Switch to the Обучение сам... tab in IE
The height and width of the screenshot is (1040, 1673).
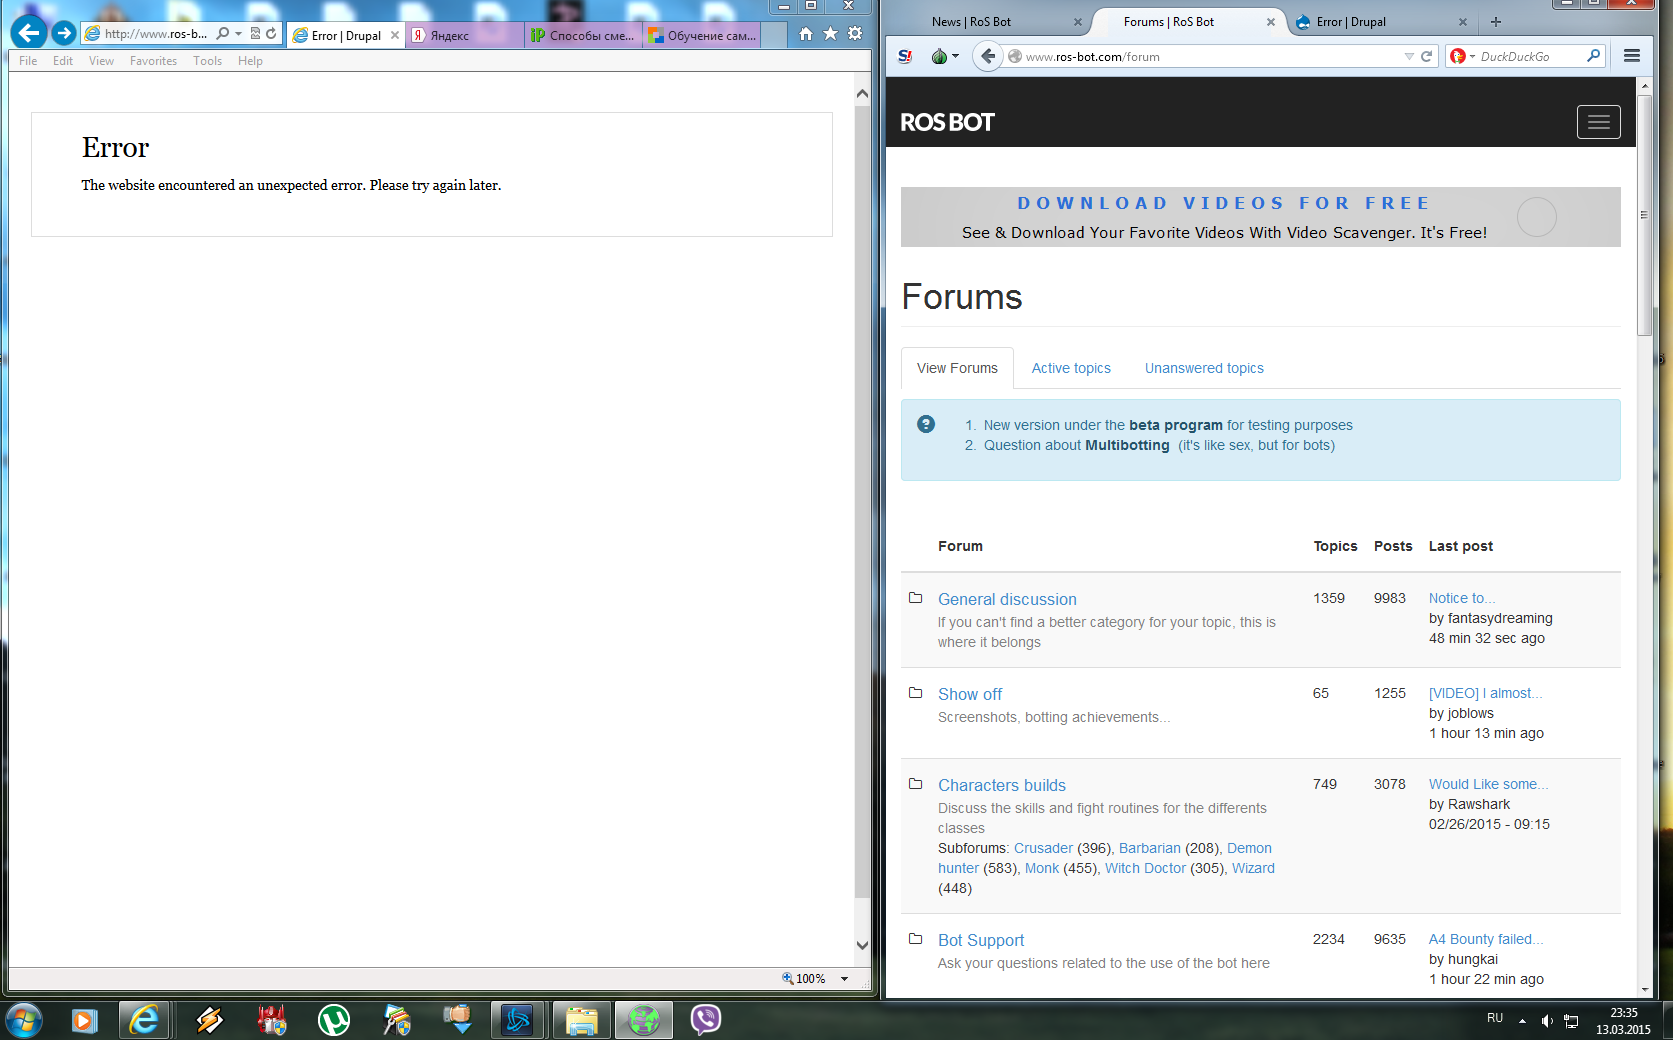702,35
